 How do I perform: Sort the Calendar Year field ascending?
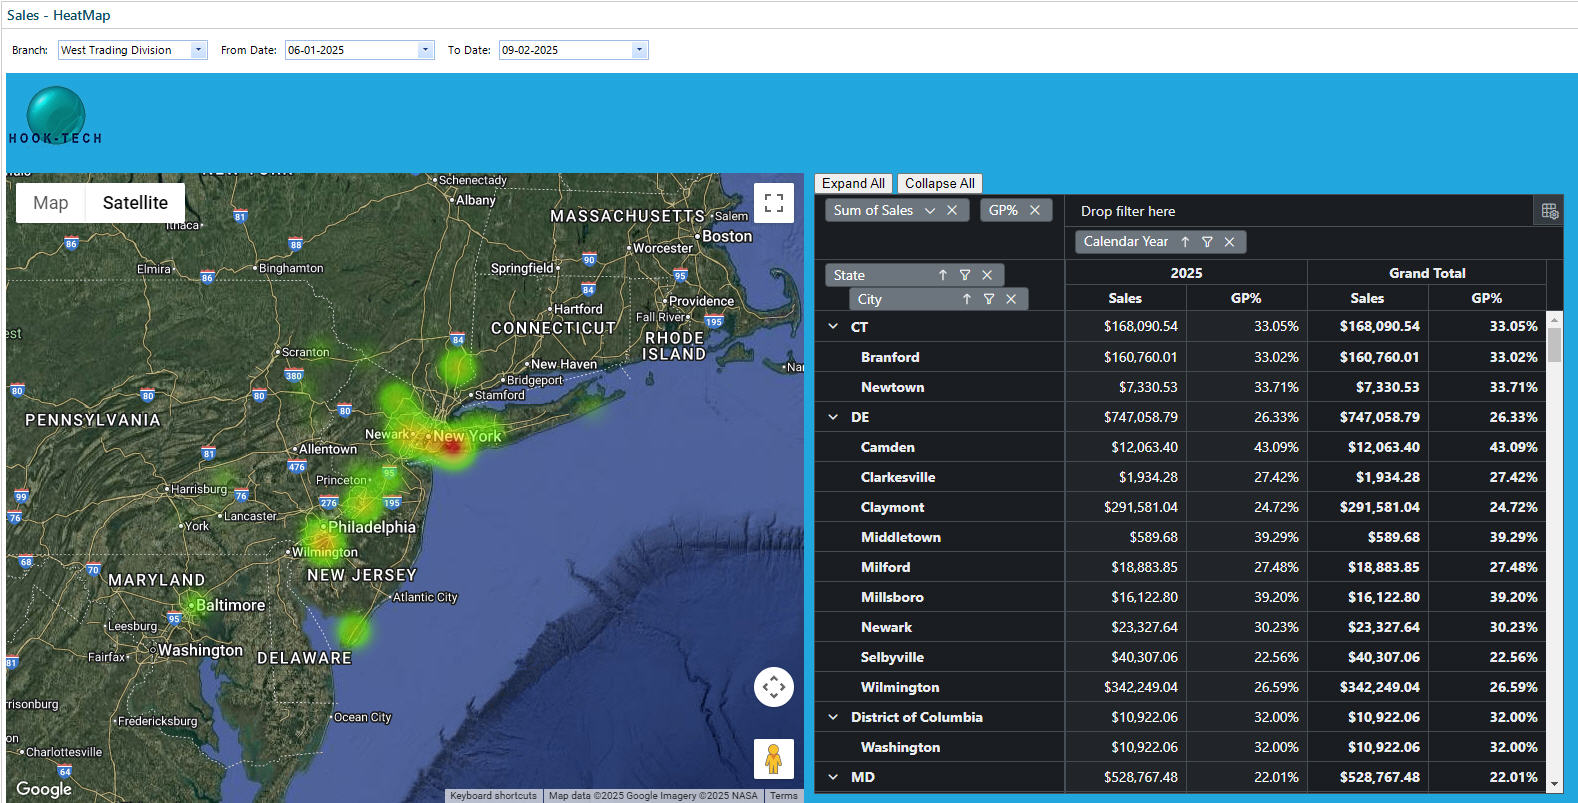(1185, 241)
